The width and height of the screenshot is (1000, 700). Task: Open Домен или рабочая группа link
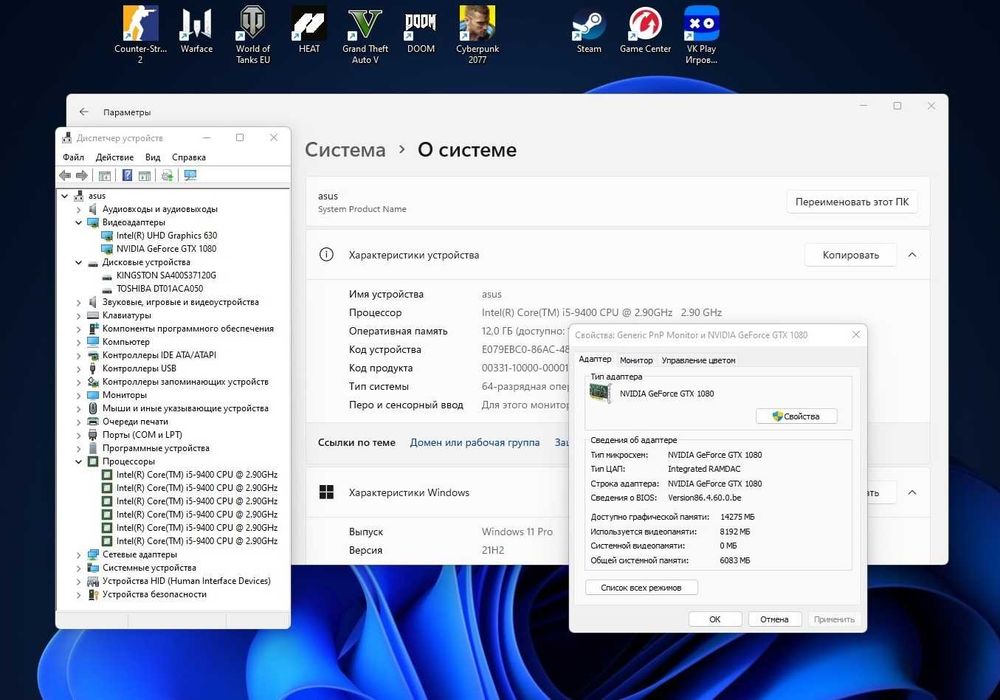[x=474, y=442]
